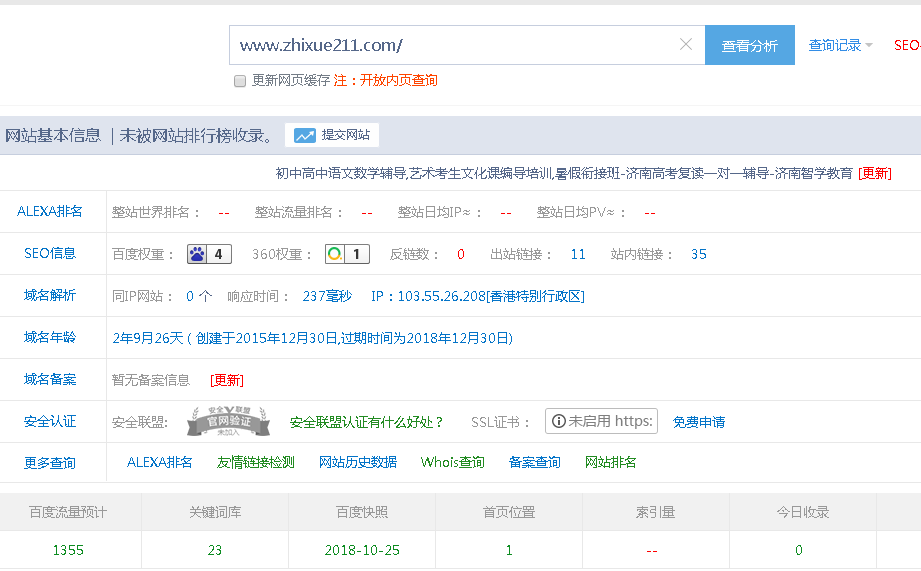
Task: Click the 网站基本信息 section heading
Action: point(53,136)
